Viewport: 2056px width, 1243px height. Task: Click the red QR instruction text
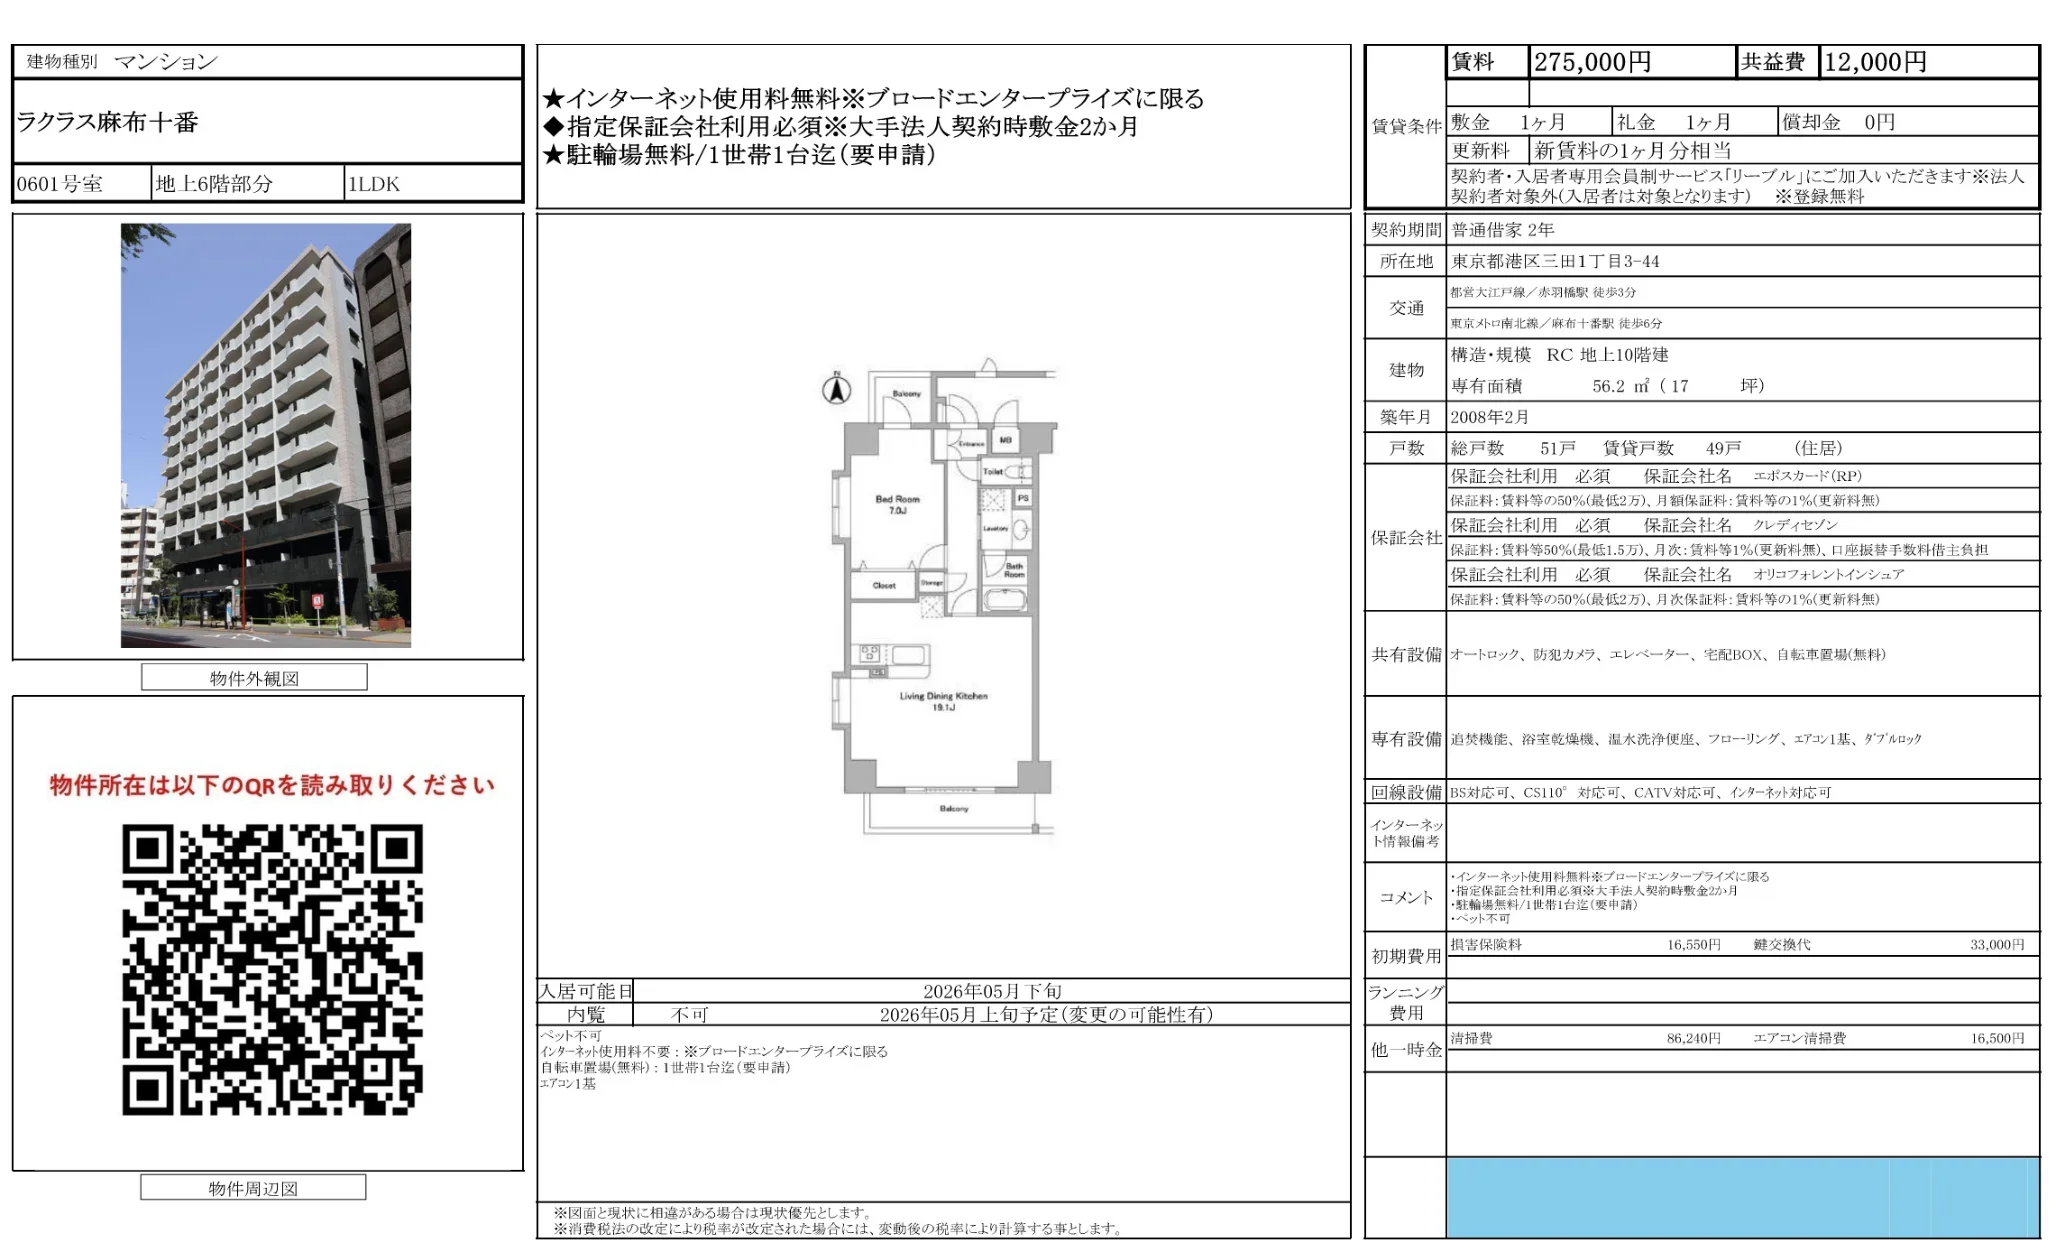272,785
